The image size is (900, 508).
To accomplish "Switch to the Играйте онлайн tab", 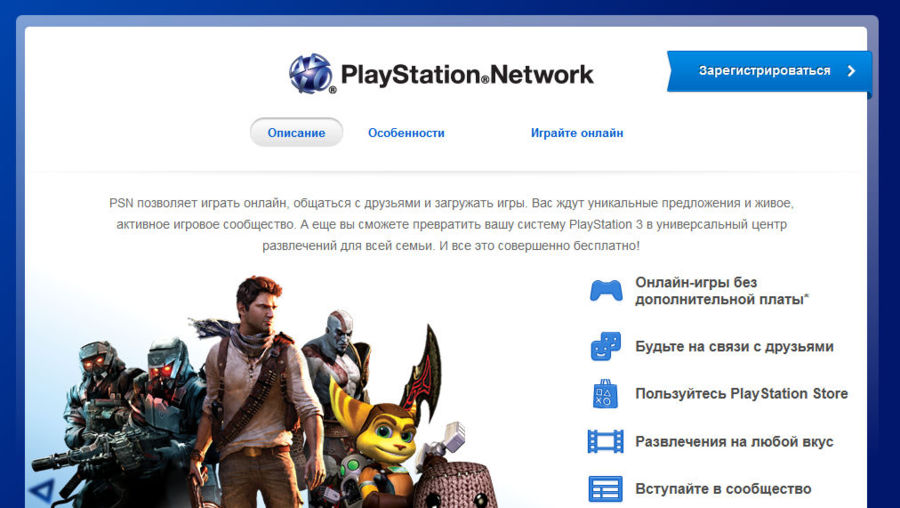I will click(x=577, y=133).
